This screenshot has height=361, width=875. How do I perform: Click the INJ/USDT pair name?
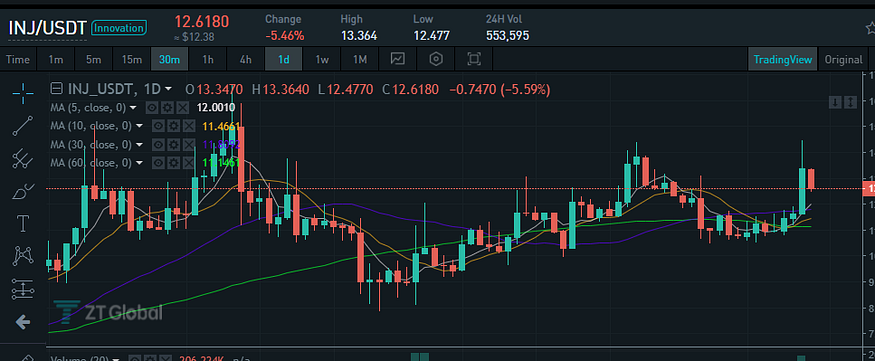tap(47, 28)
